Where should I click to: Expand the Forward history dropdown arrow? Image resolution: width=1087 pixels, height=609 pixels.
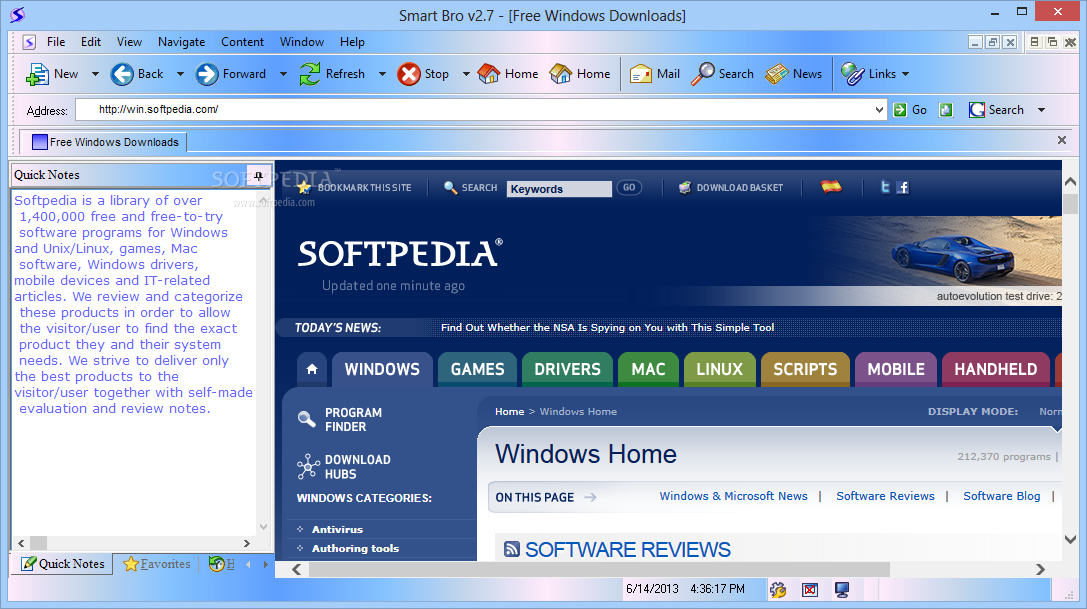click(x=283, y=74)
